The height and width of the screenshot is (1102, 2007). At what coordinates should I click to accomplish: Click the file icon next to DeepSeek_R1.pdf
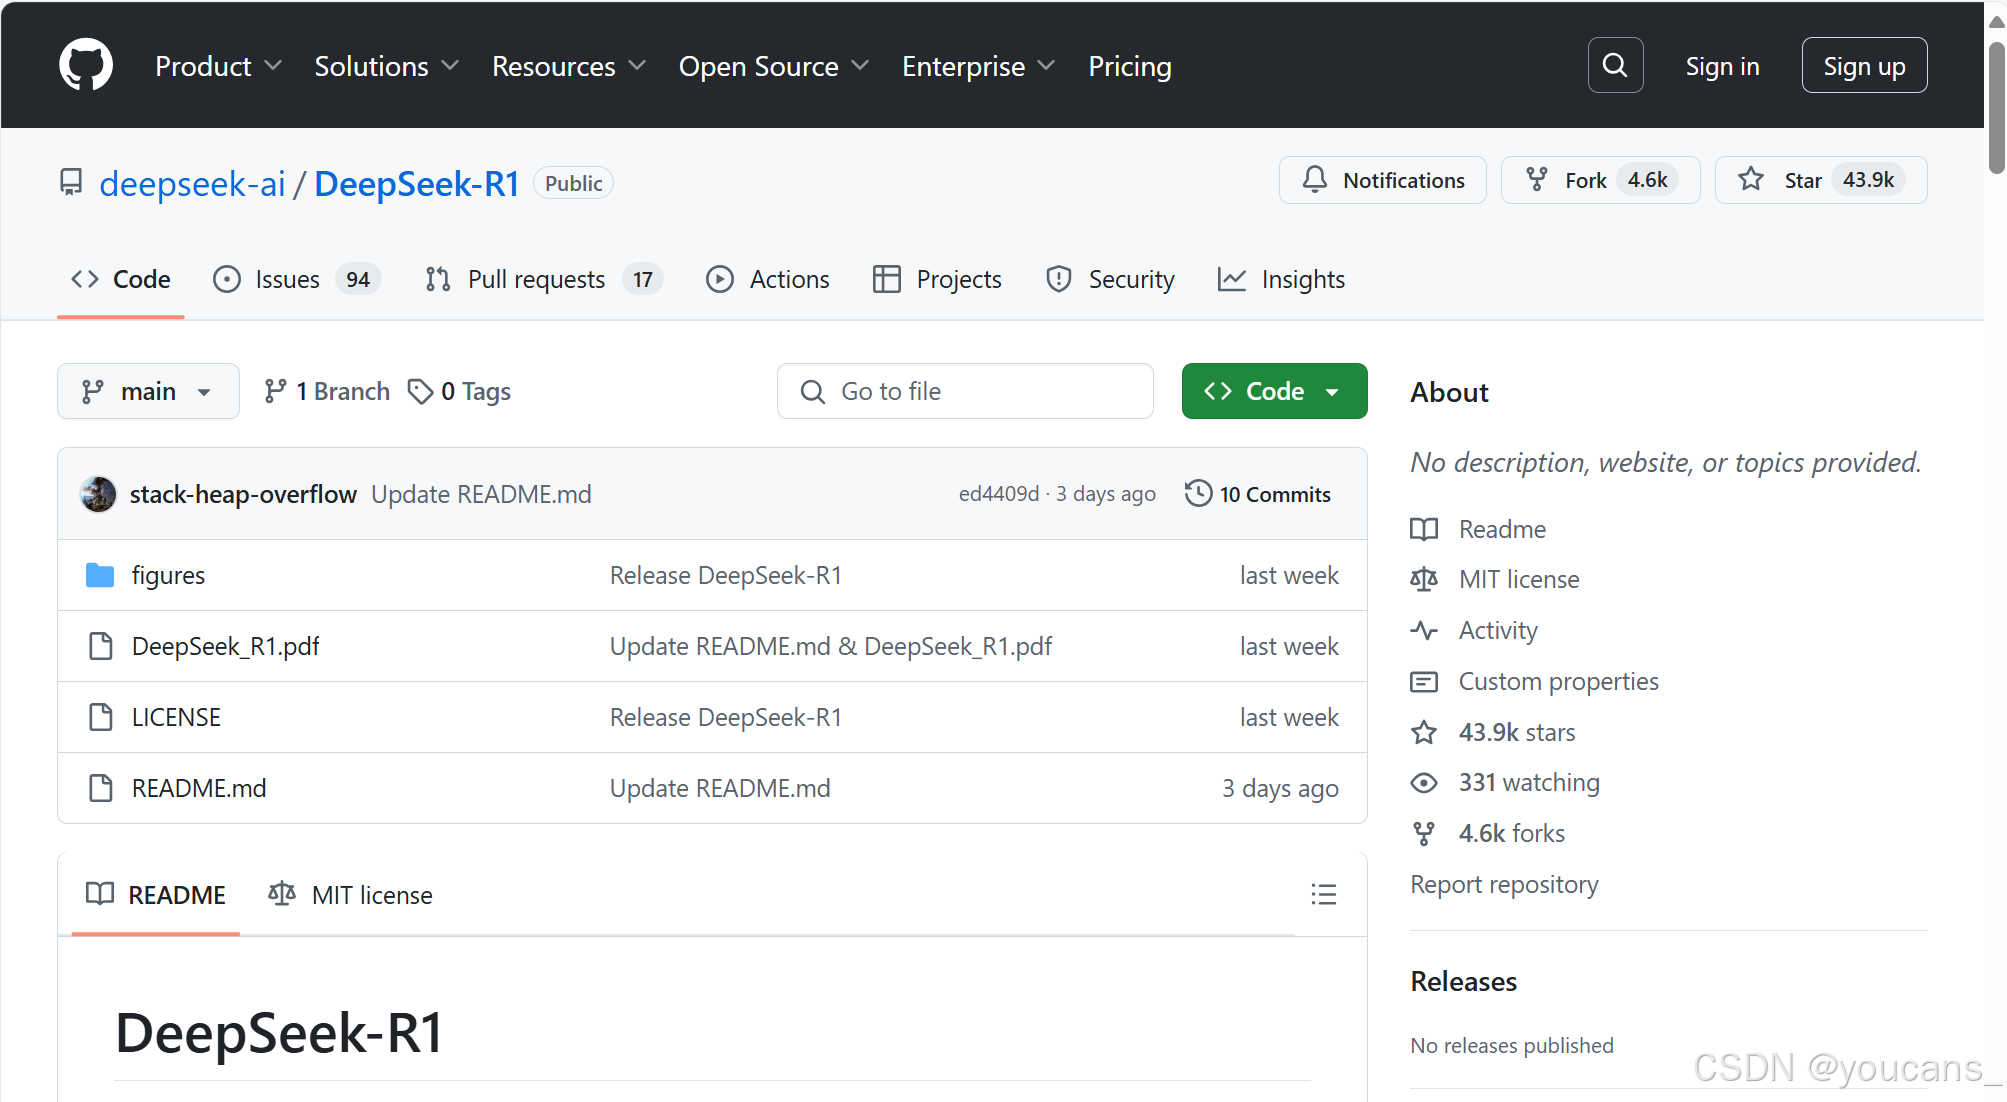tap(101, 646)
